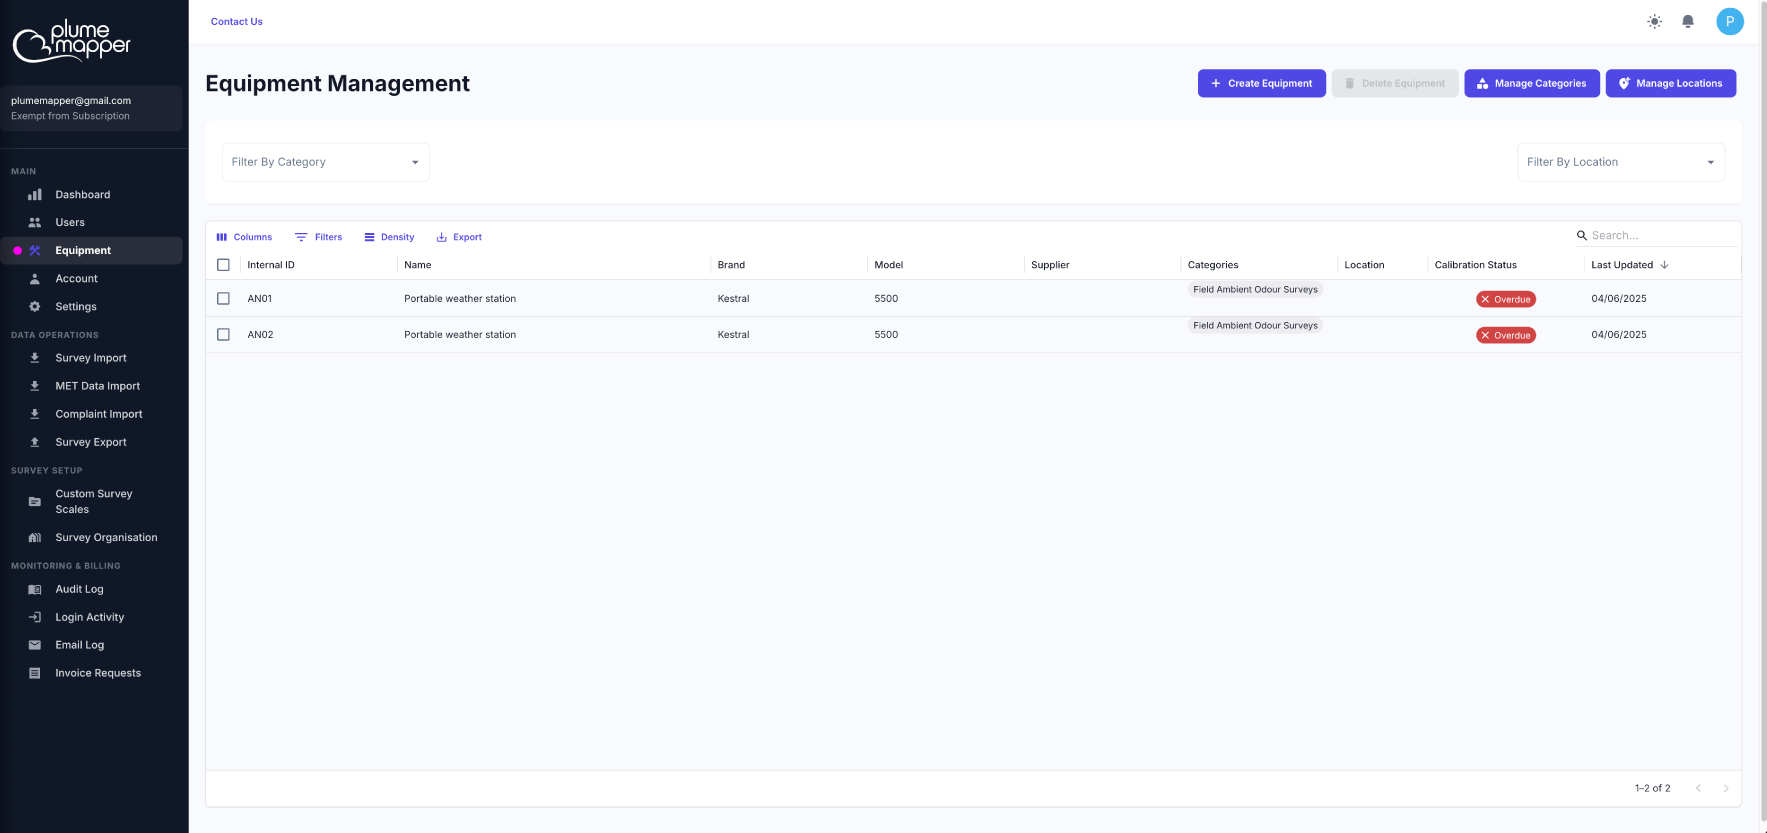Click the Survey Import download icon
This screenshot has height=833, width=1767.
point(35,358)
